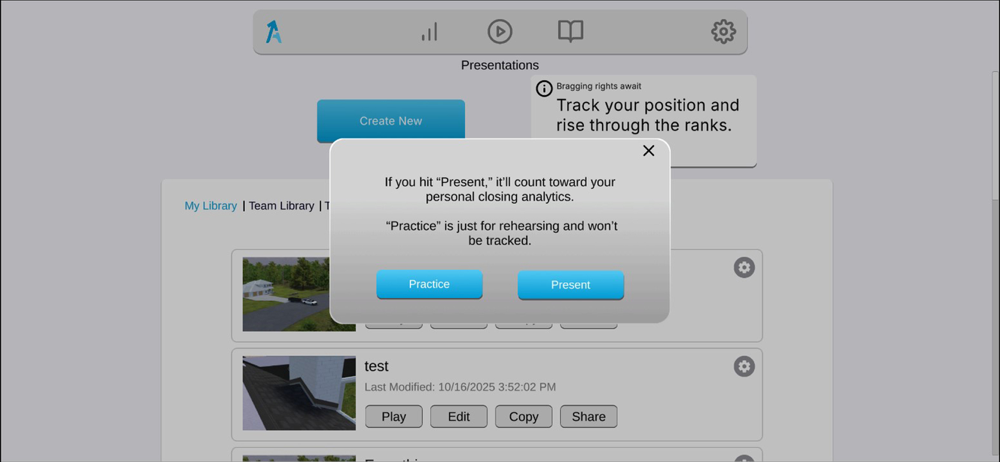Click the Create New button
This screenshot has width=1000, height=462.
coord(391,121)
